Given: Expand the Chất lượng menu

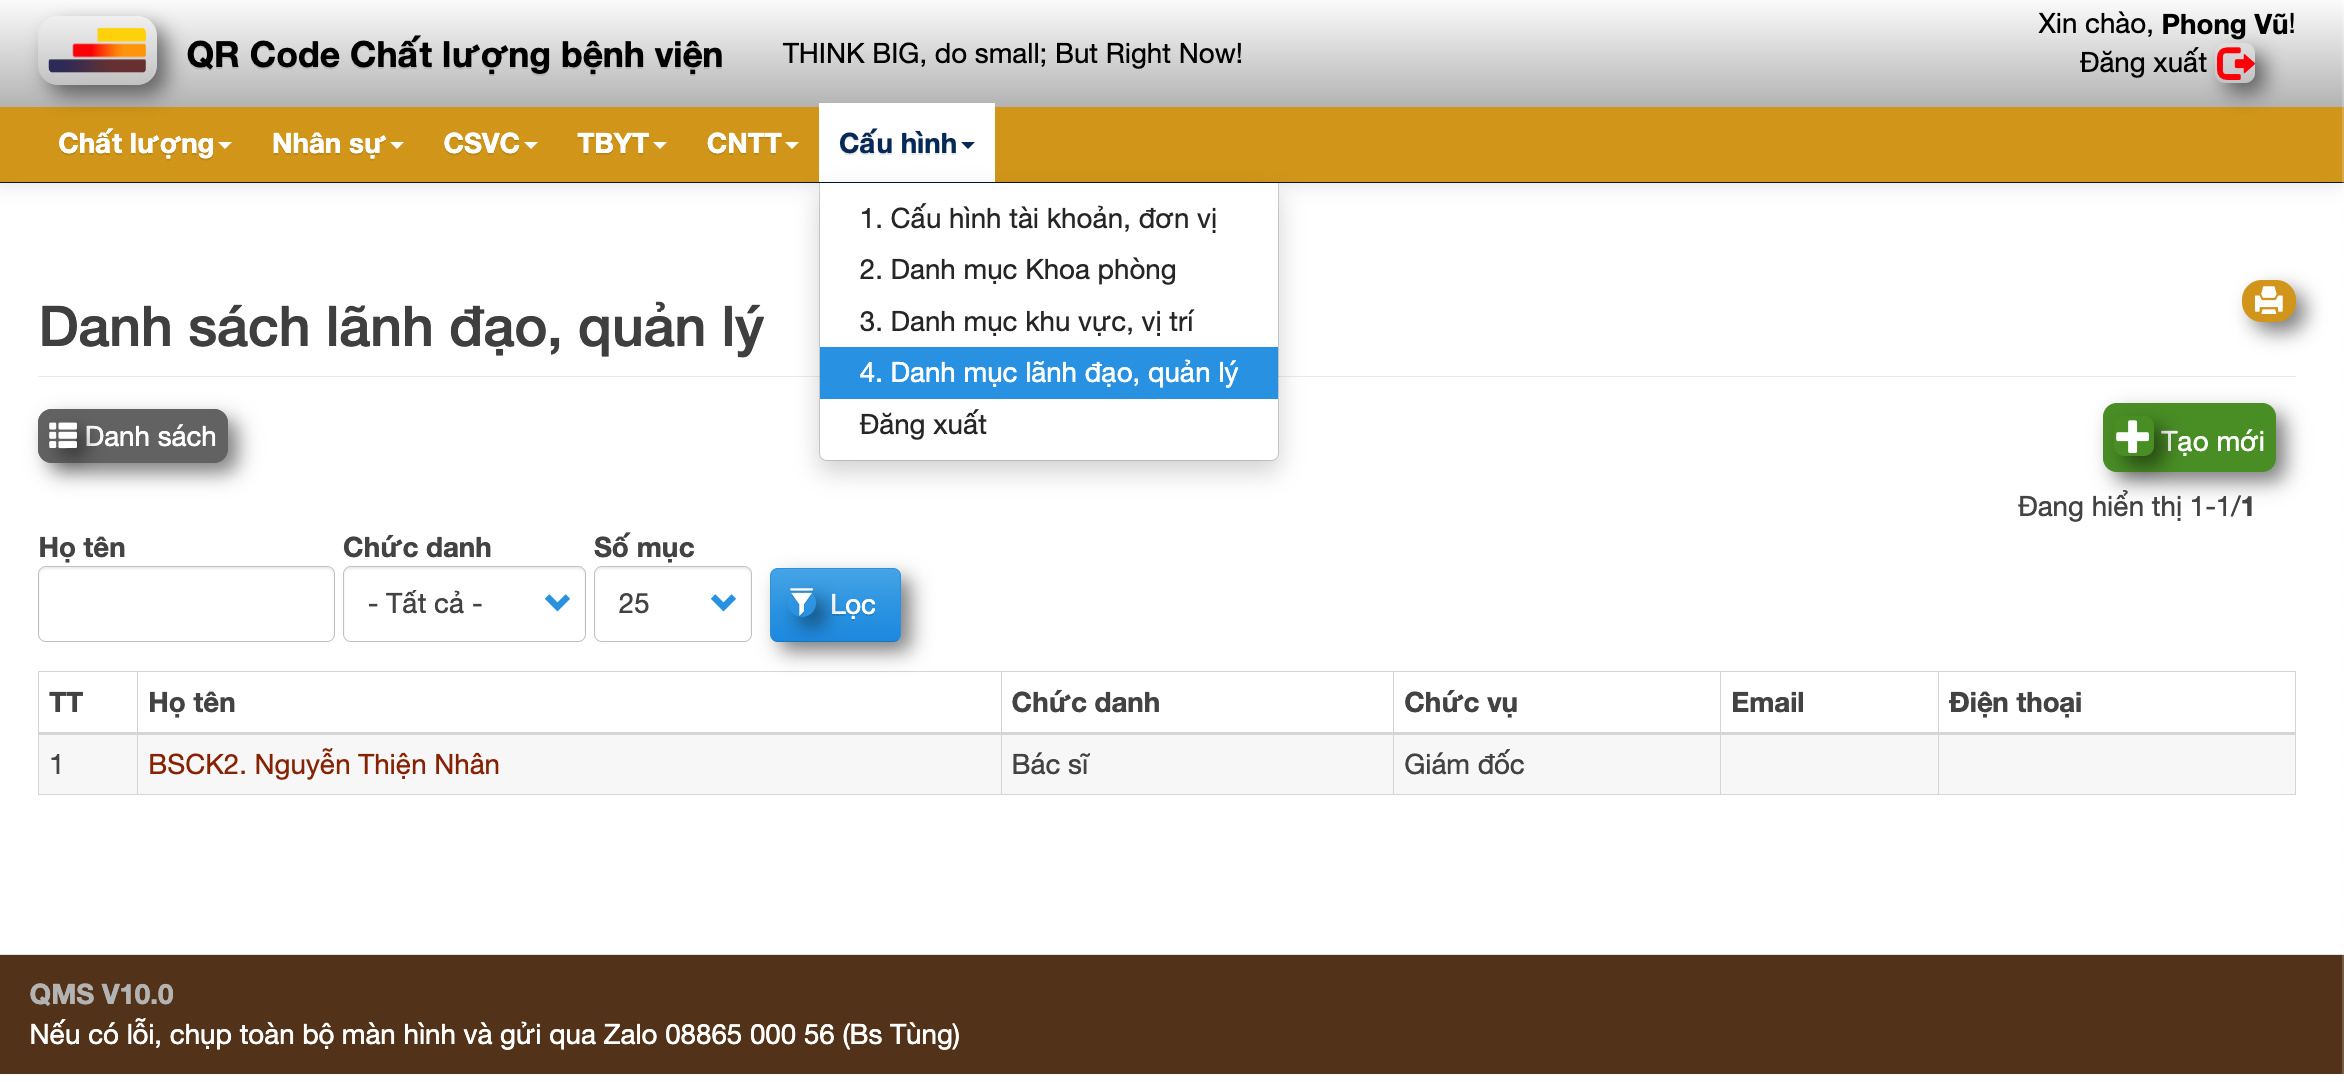Looking at the screenshot, I should click(144, 144).
